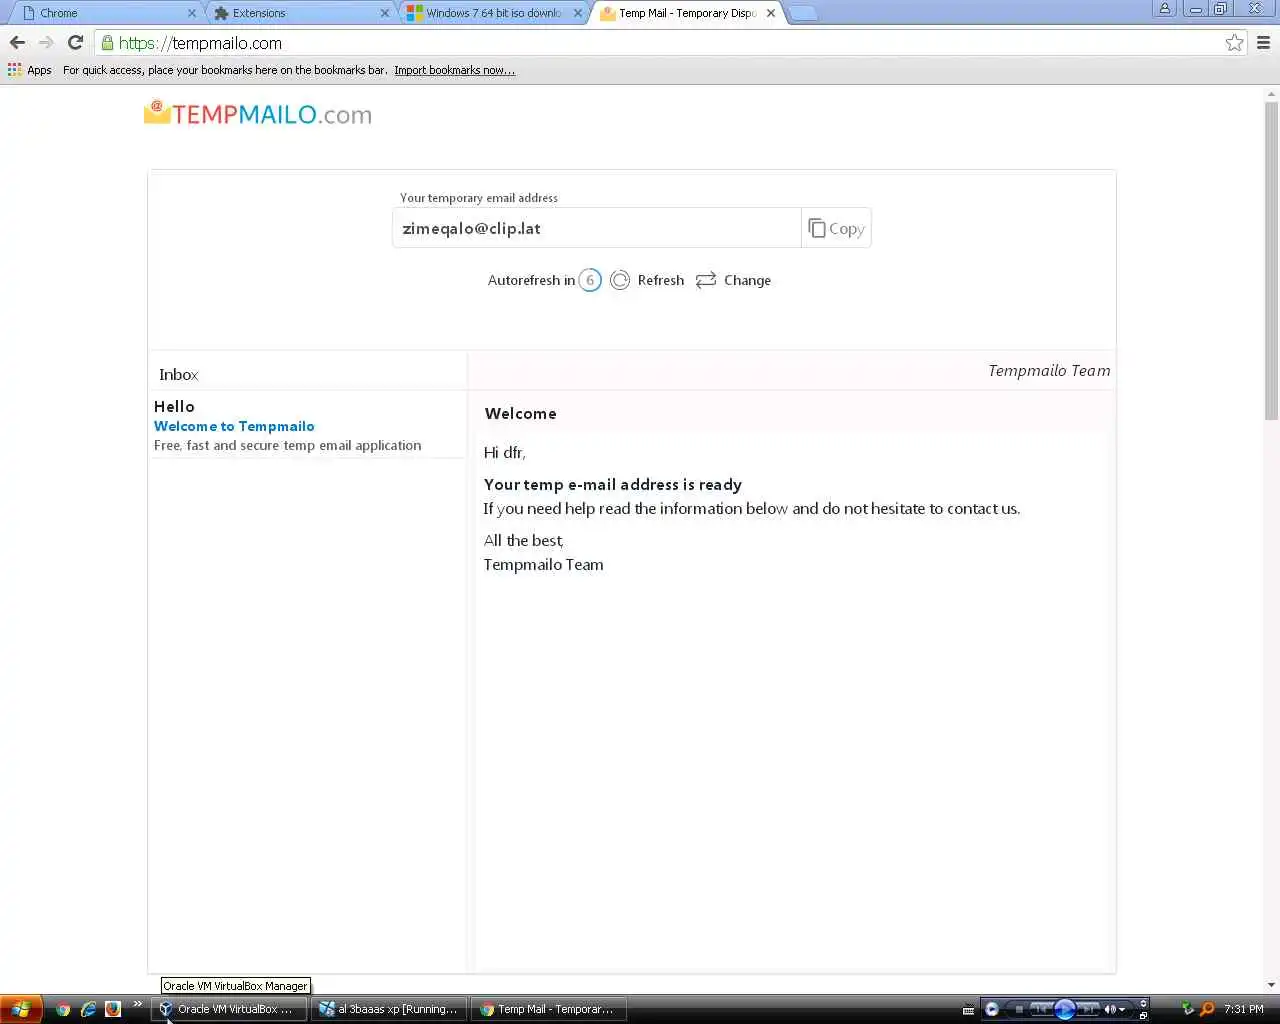Click the Welcome email subject

(521, 413)
